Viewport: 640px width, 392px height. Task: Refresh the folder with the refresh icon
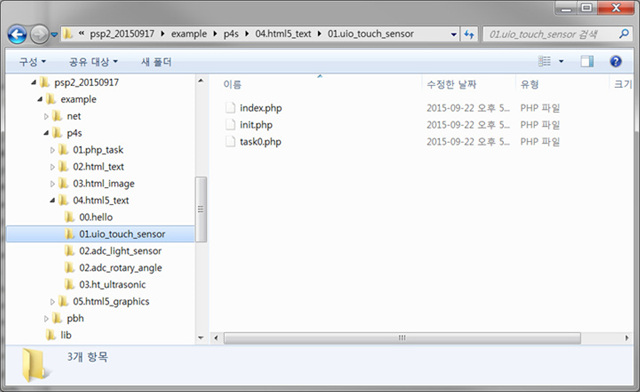coord(469,34)
